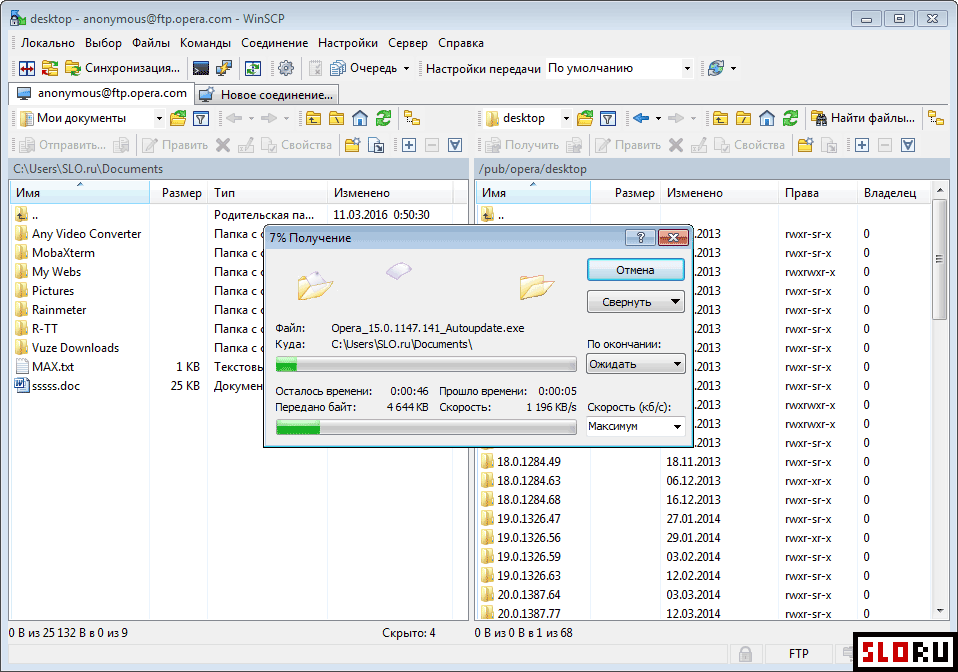Click the Синхронизация... toolbar button
The image size is (958, 672).
pos(122,68)
